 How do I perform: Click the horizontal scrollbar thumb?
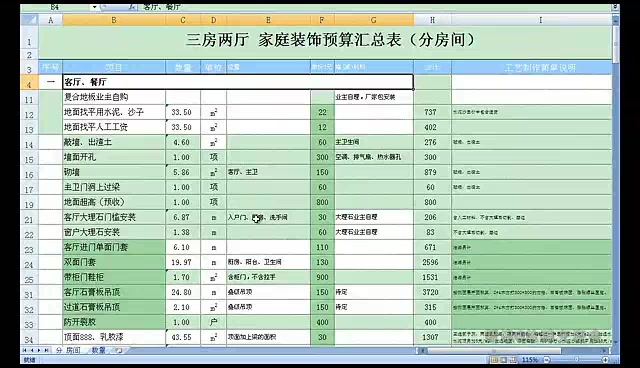pos(494,350)
